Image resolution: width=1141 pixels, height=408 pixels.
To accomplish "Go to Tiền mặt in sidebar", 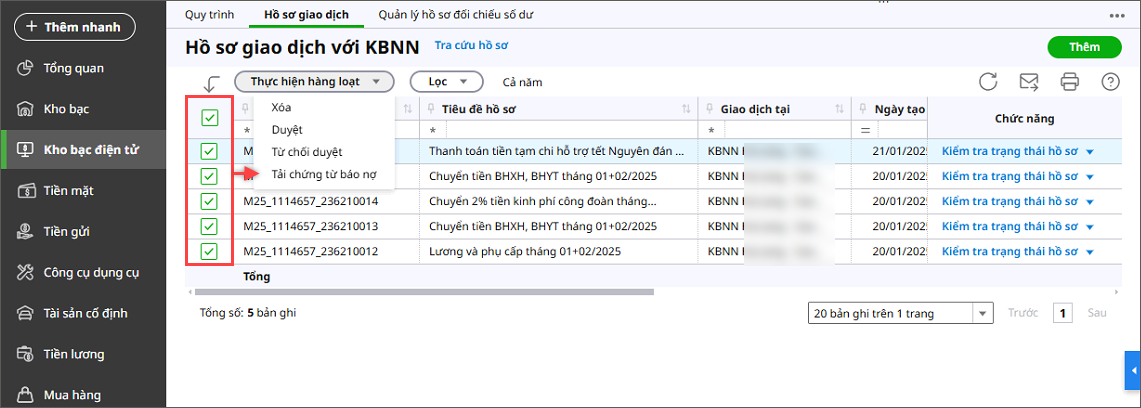I will pyautogui.click(x=68, y=190).
